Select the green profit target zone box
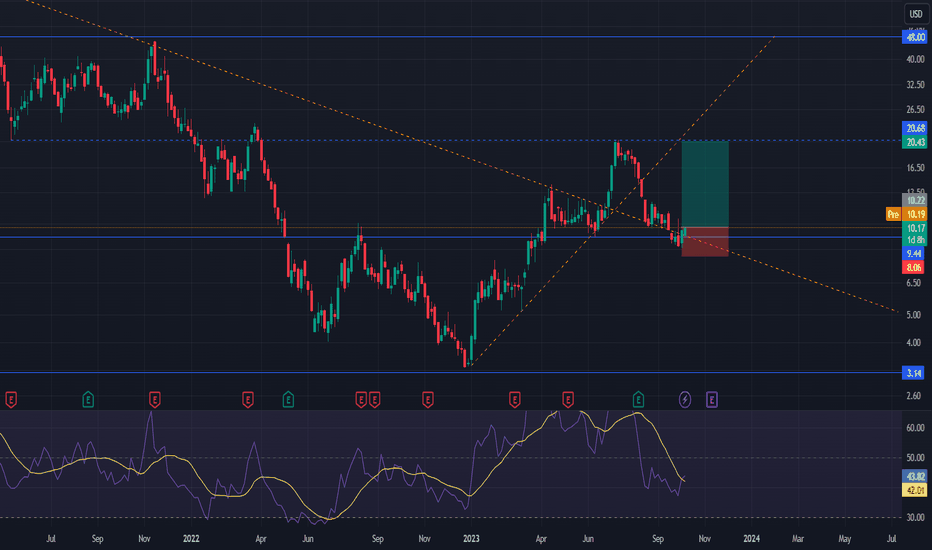 (x=705, y=184)
